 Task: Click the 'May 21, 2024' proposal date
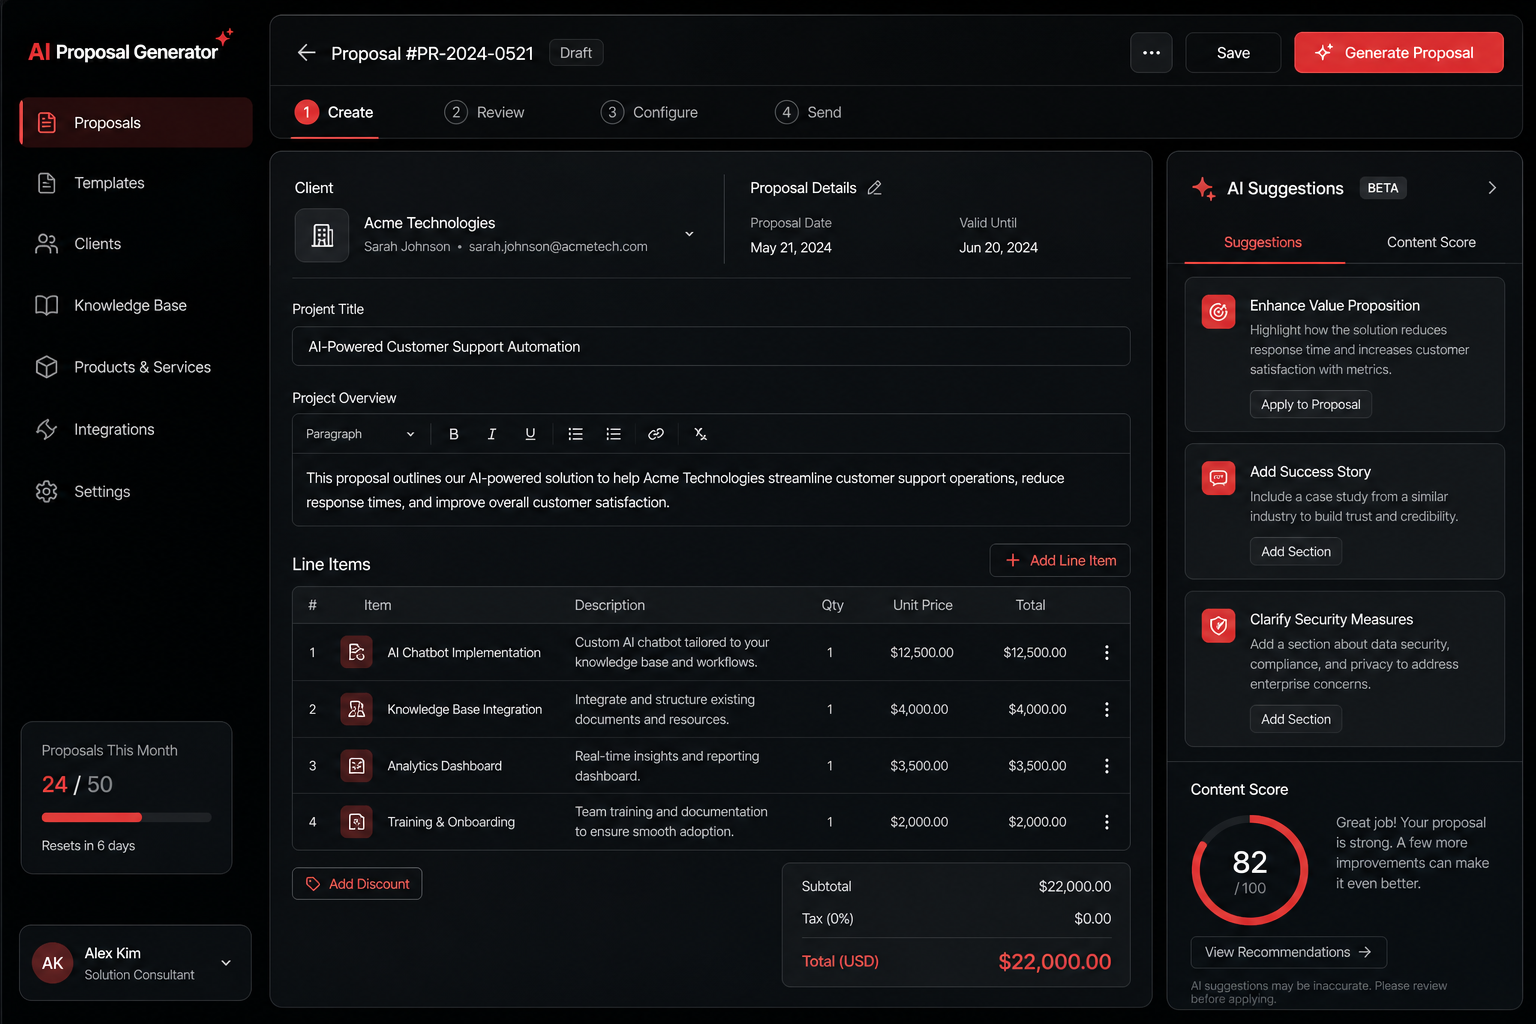point(791,248)
